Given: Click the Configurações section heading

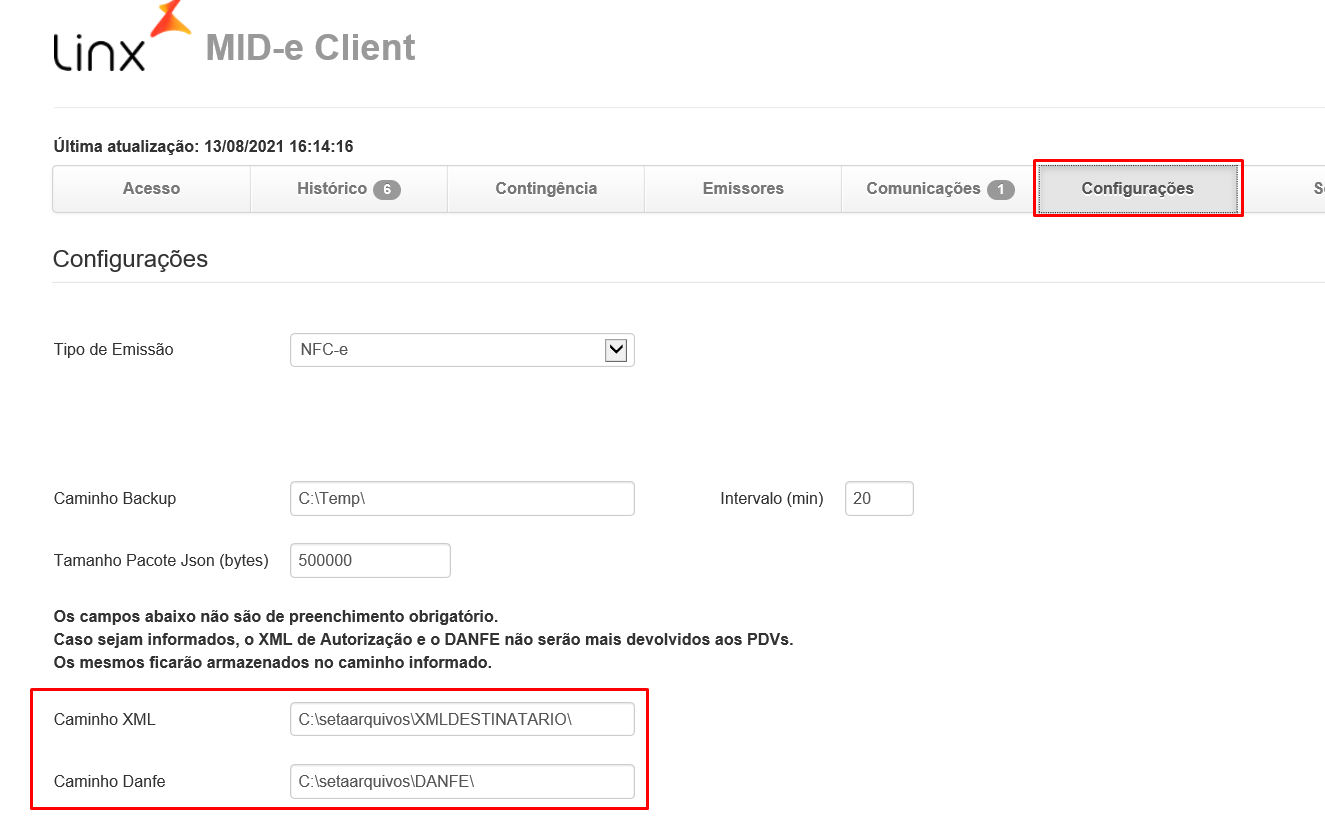Looking at the screenshot, I should point(130,259).
